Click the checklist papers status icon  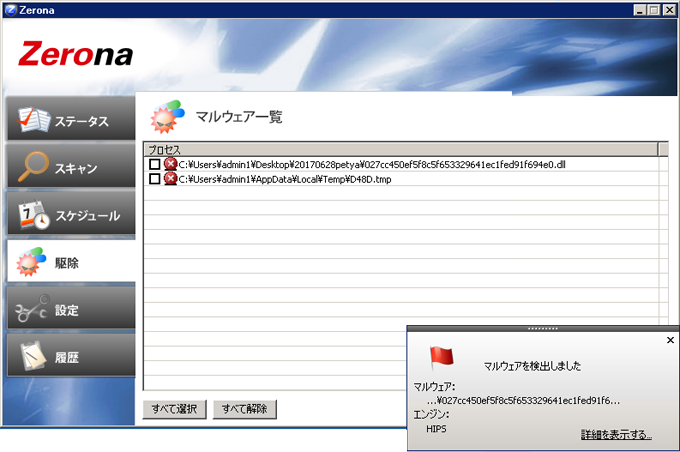(x=33, y=119)
